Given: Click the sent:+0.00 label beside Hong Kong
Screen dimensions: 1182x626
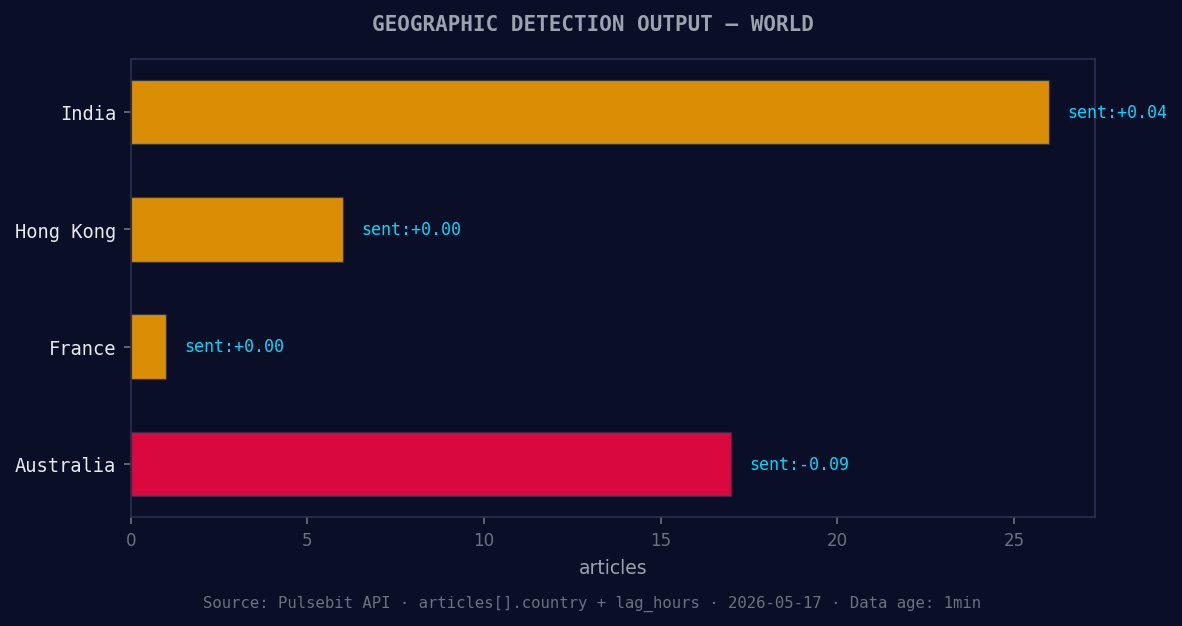Looking at the screenshot, I should (412, 229).
